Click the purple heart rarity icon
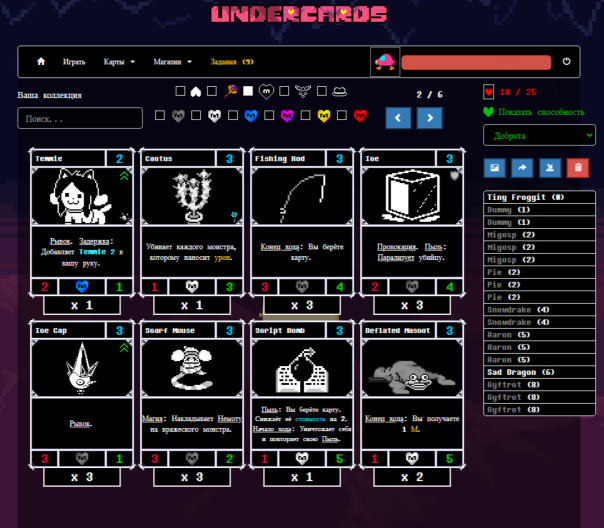 (287, 116)
